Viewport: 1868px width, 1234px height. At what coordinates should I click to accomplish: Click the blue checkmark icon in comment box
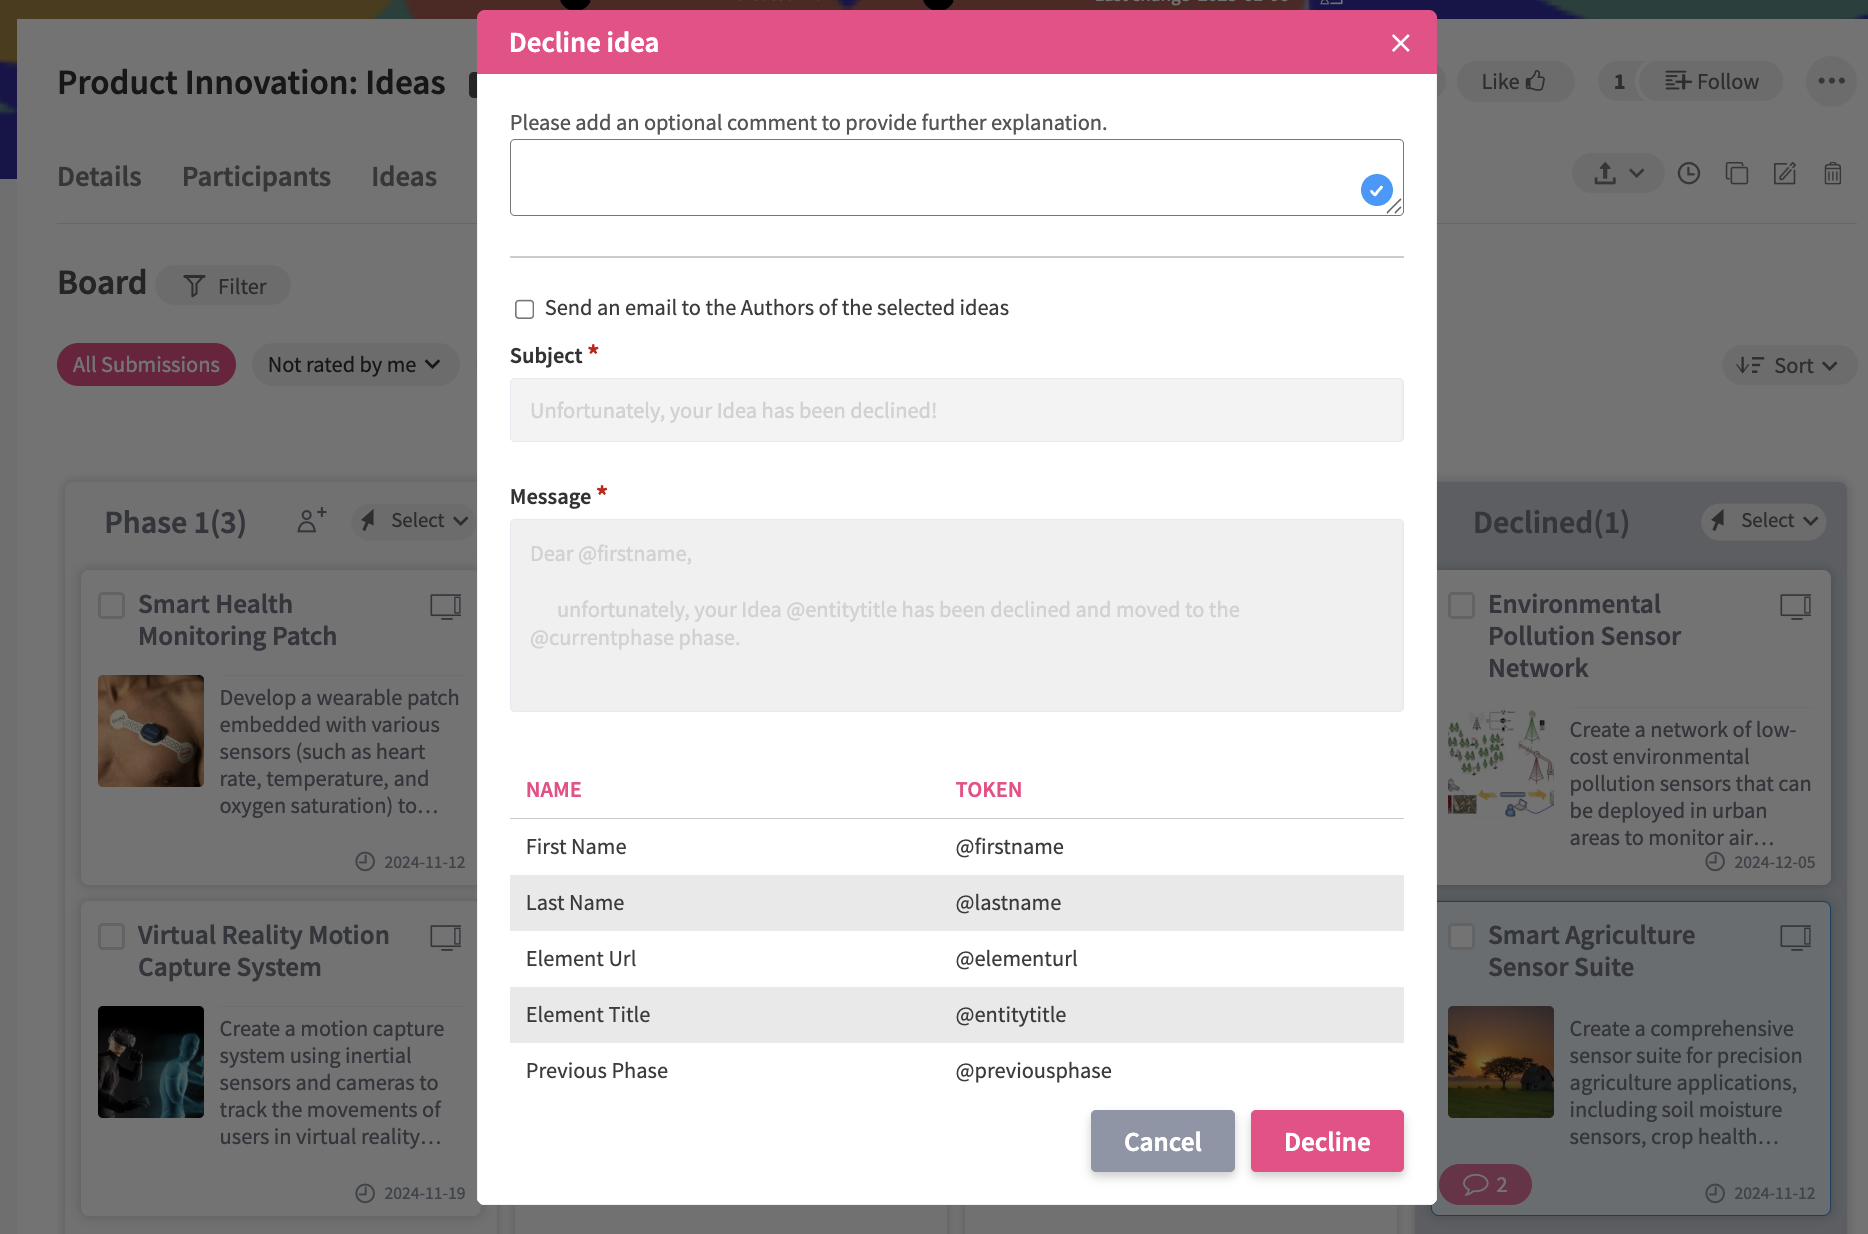1376,189
